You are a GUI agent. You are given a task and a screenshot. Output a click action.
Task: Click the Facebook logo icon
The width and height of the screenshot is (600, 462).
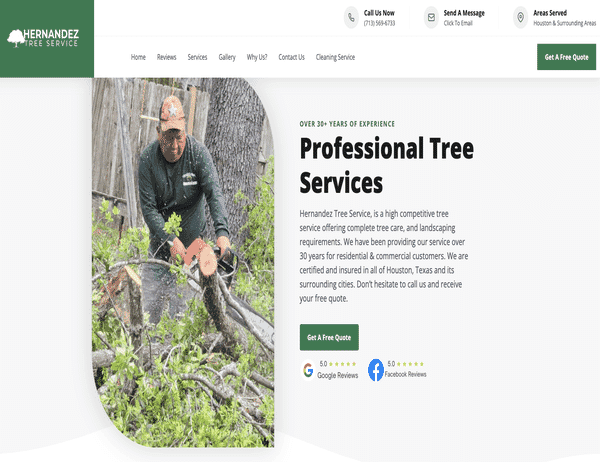pyautogui.click(x=376, y=370)
